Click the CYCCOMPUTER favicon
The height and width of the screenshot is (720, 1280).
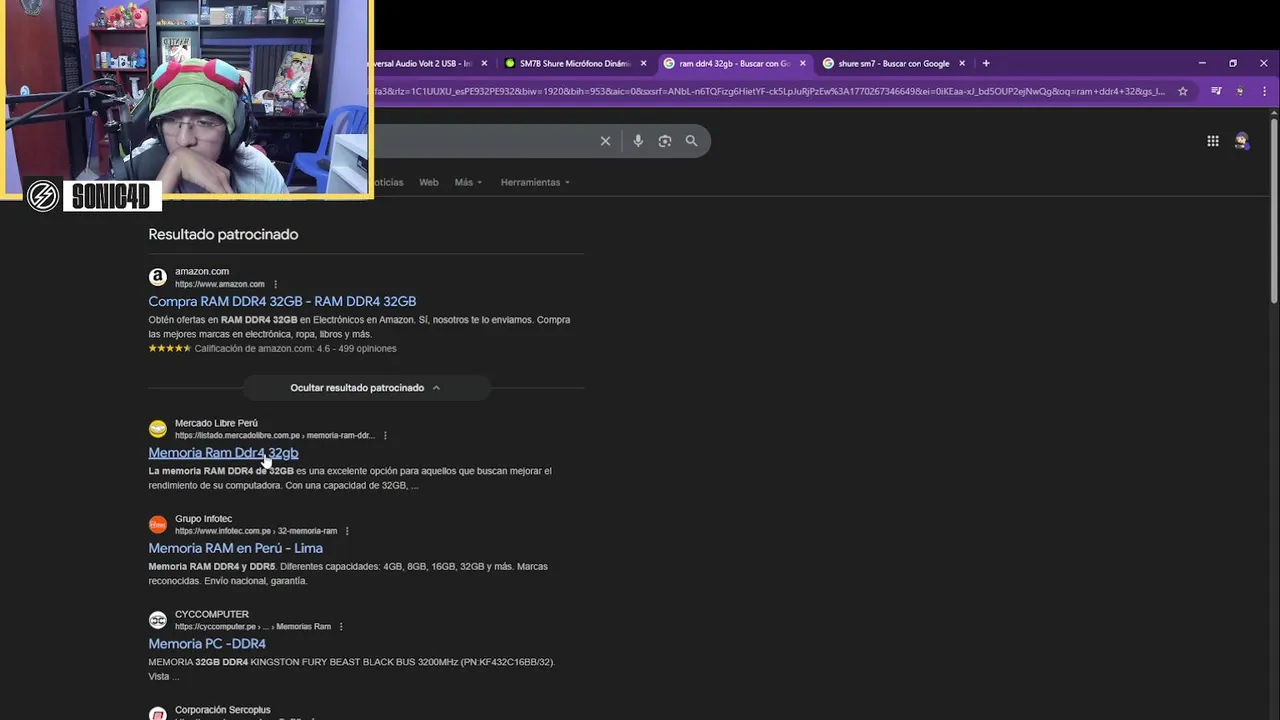click(x=158, y=620)
